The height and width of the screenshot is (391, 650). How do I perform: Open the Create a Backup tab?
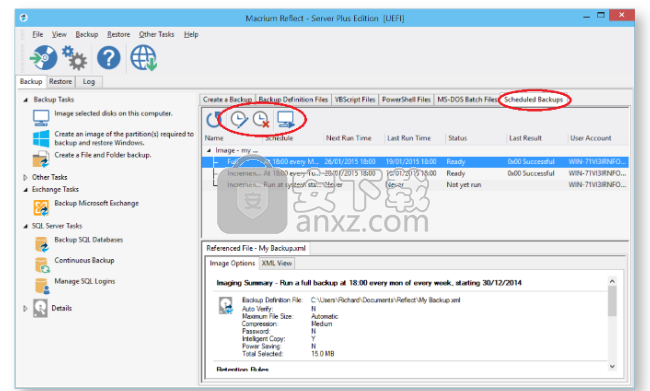(x=228, y=100)
